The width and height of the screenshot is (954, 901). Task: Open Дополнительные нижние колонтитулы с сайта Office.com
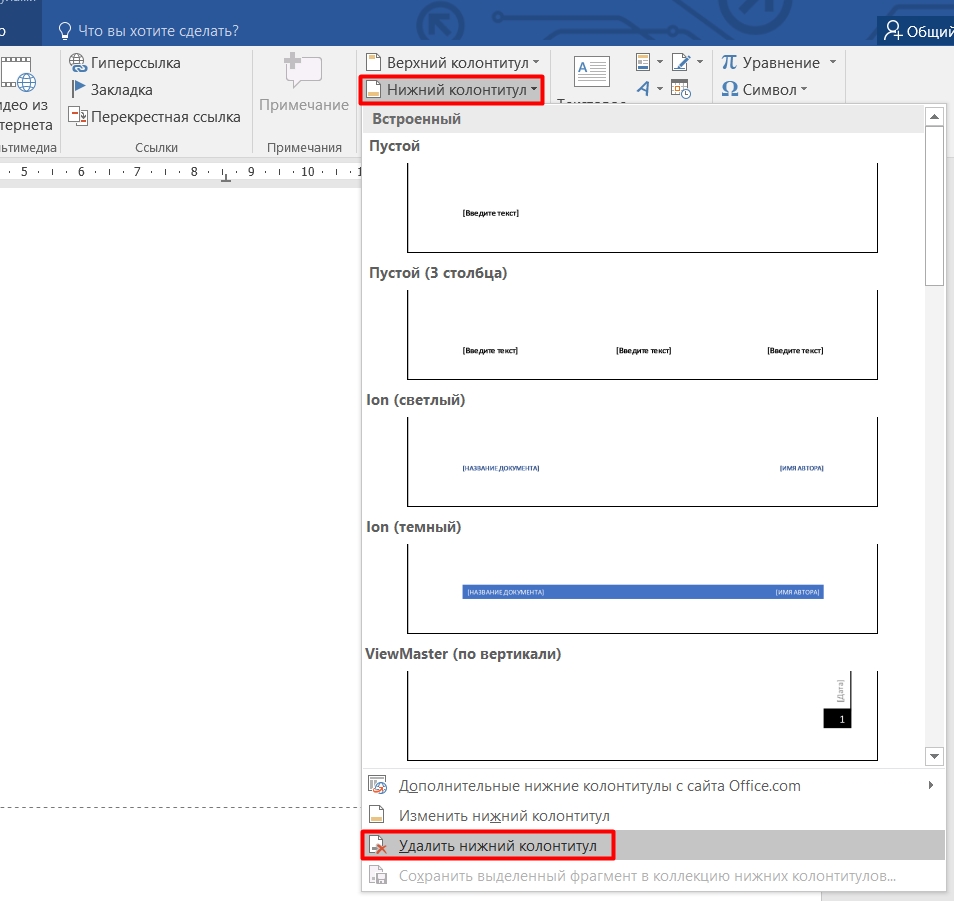click(x=600, y=786)
